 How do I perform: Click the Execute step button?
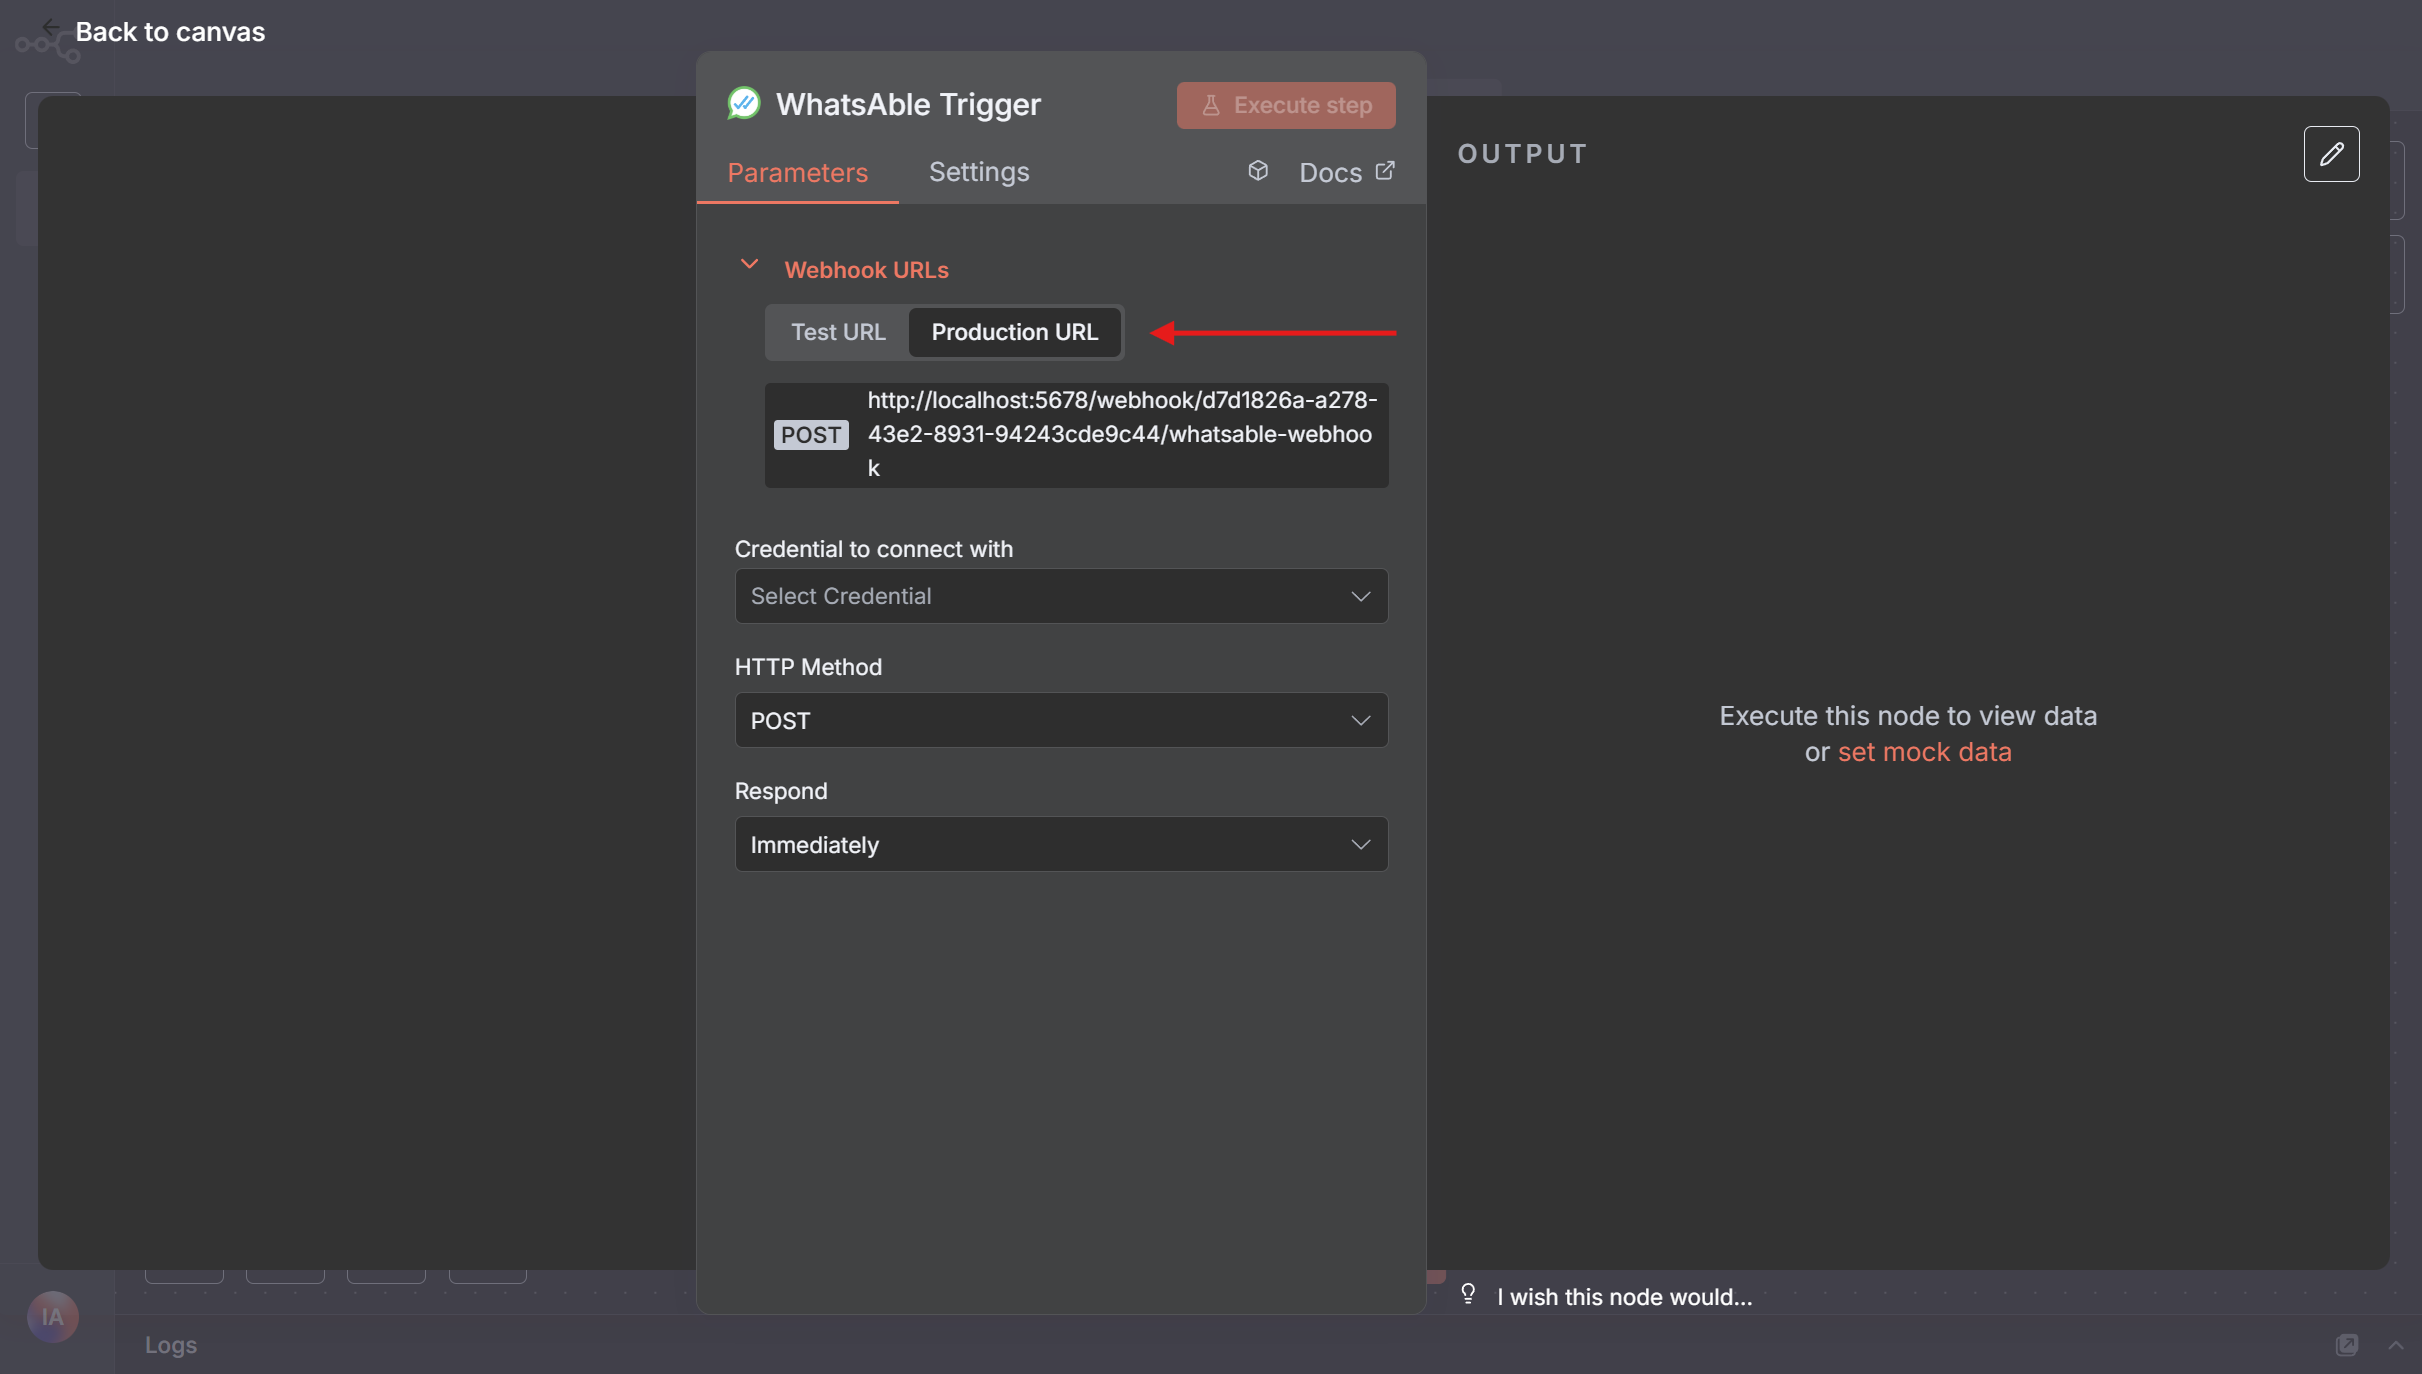(1285, 105)
